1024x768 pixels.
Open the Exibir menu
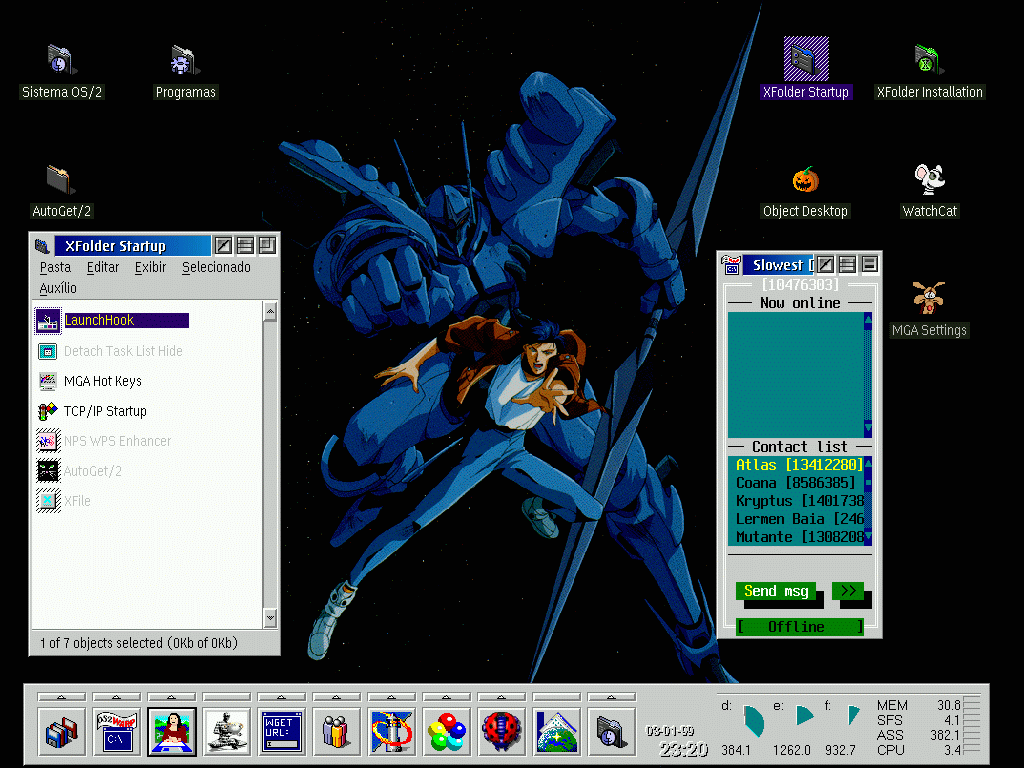point(150,267)
